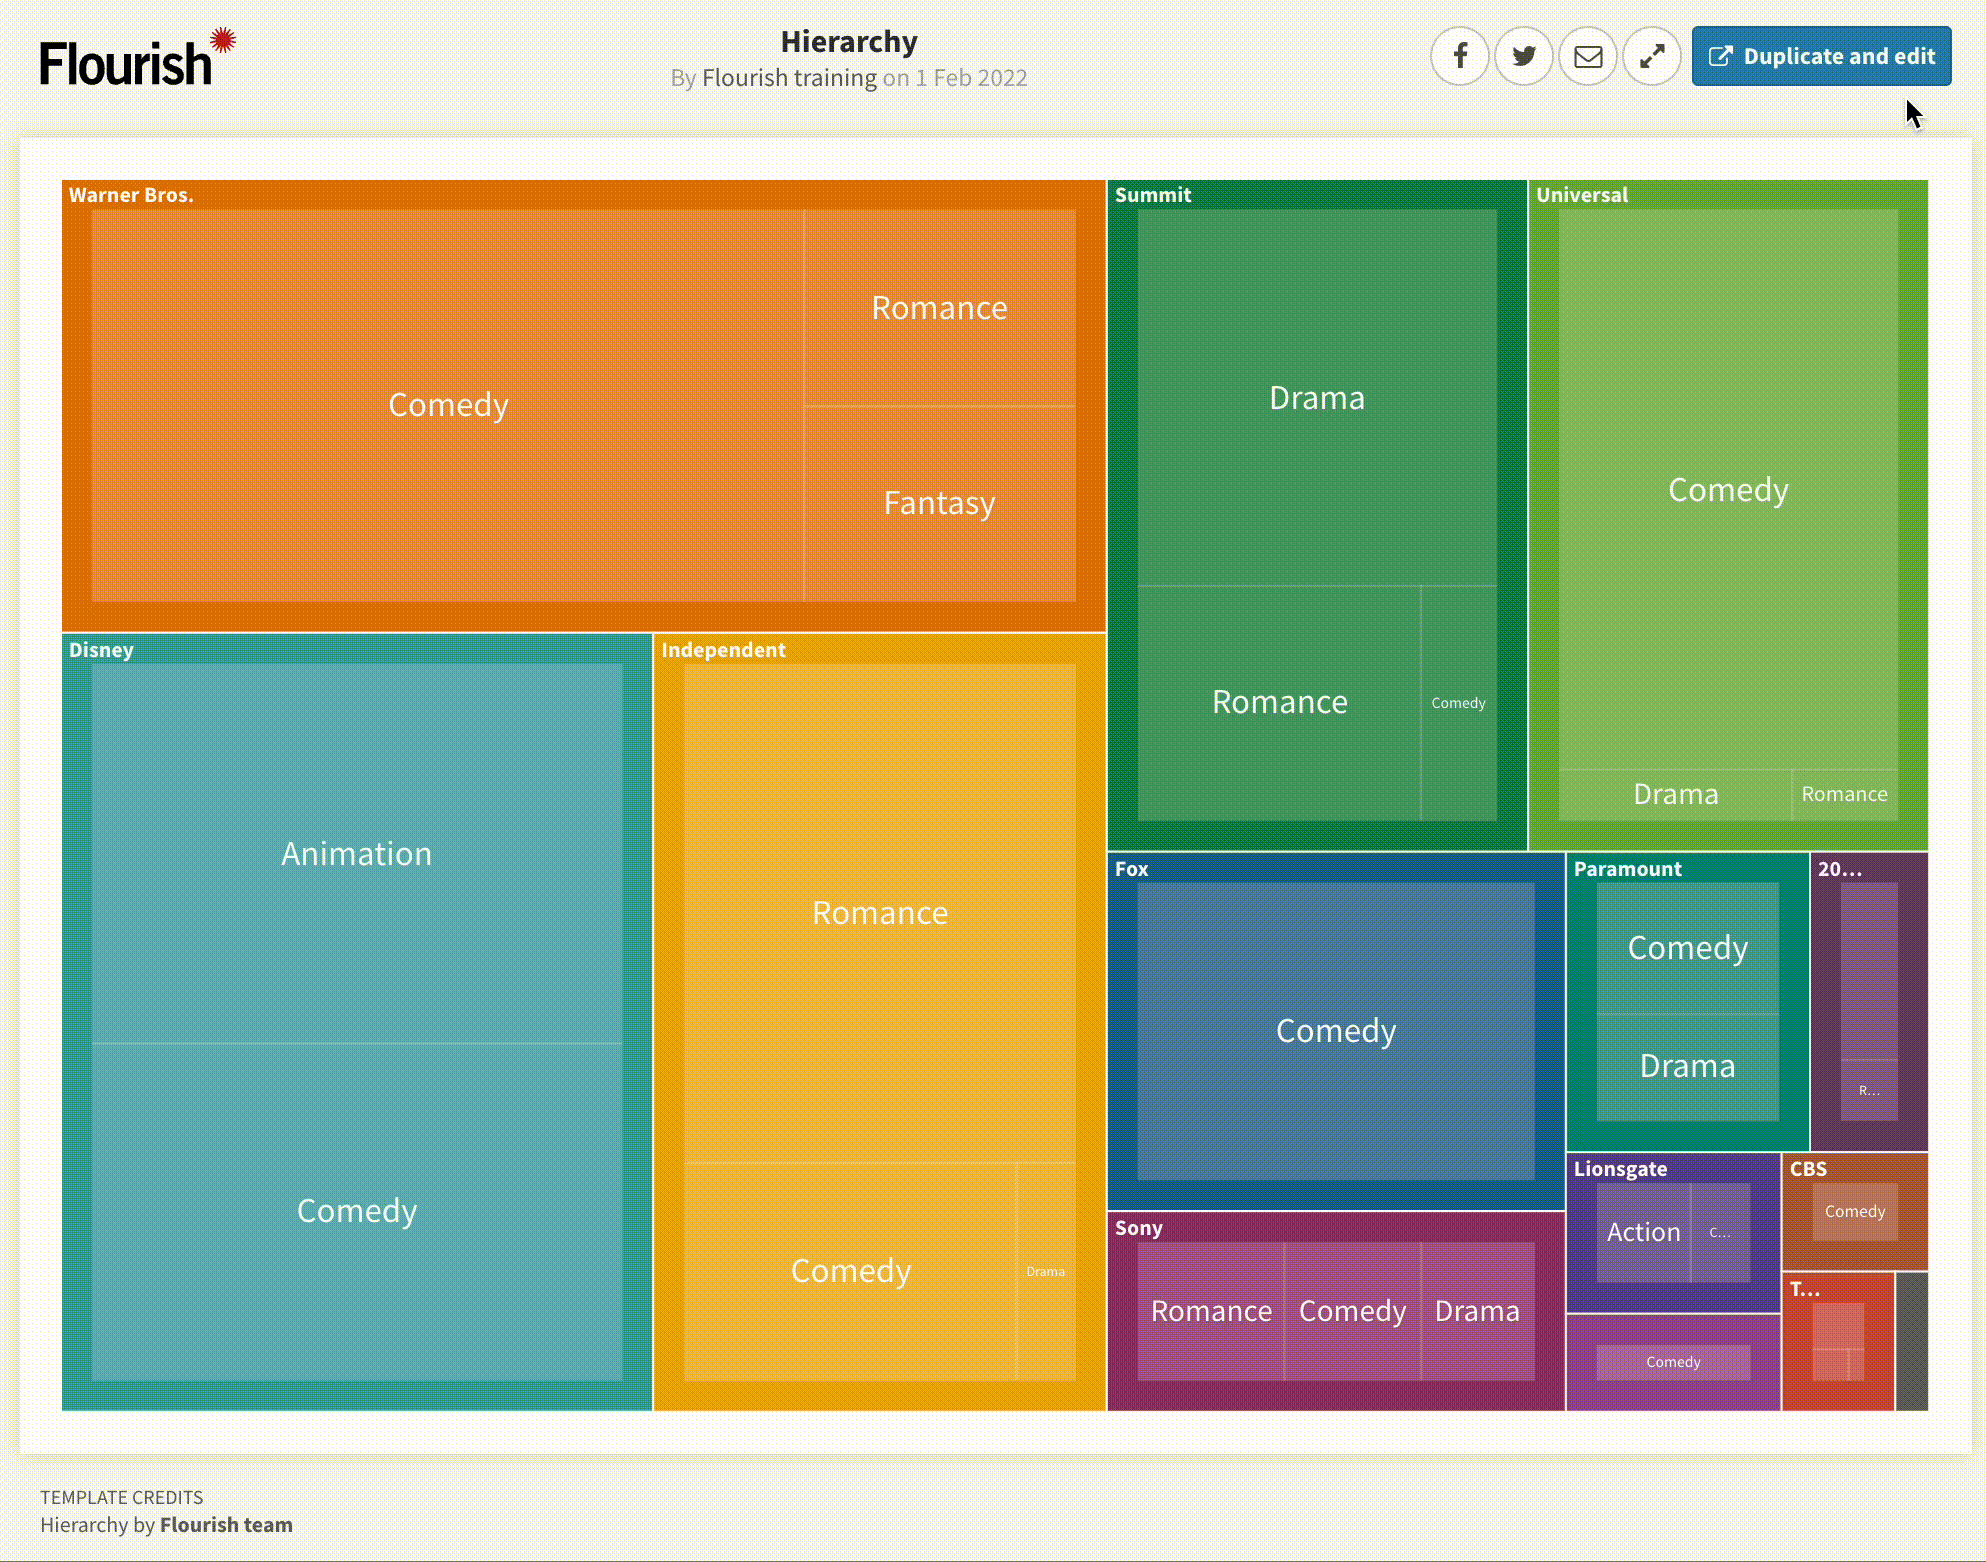Click the Hierarchy chart title
The height and width of the screenshot is (1562, 1986).
[x=849, y=42]
